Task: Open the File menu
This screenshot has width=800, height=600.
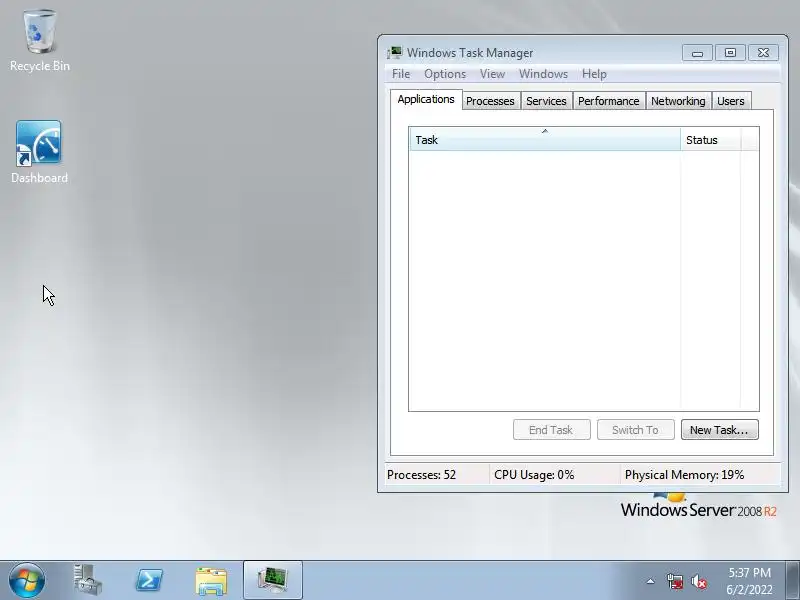Action: pos(401,74)
